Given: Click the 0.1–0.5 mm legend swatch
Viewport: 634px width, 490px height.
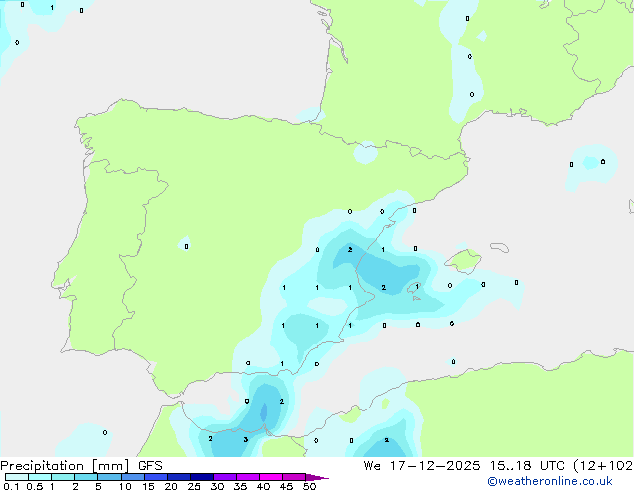Looking at the screenshot, I should pyautogui.click(x=17, y=477).
